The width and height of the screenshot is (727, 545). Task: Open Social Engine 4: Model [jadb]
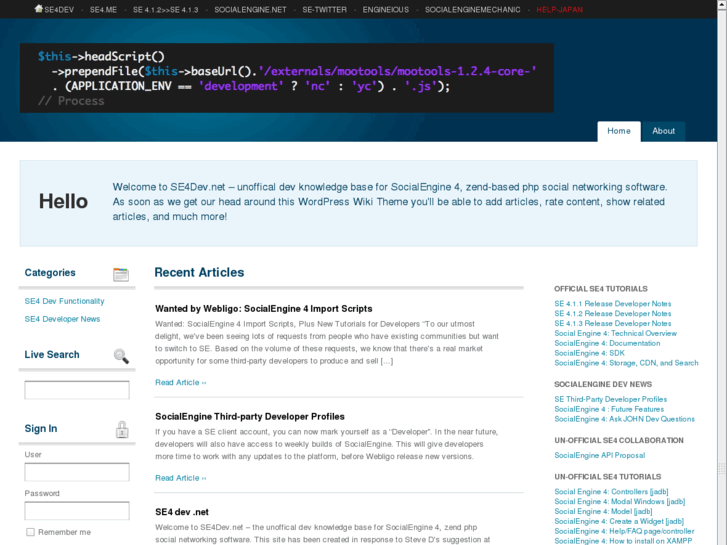click(x=604, y=511)
